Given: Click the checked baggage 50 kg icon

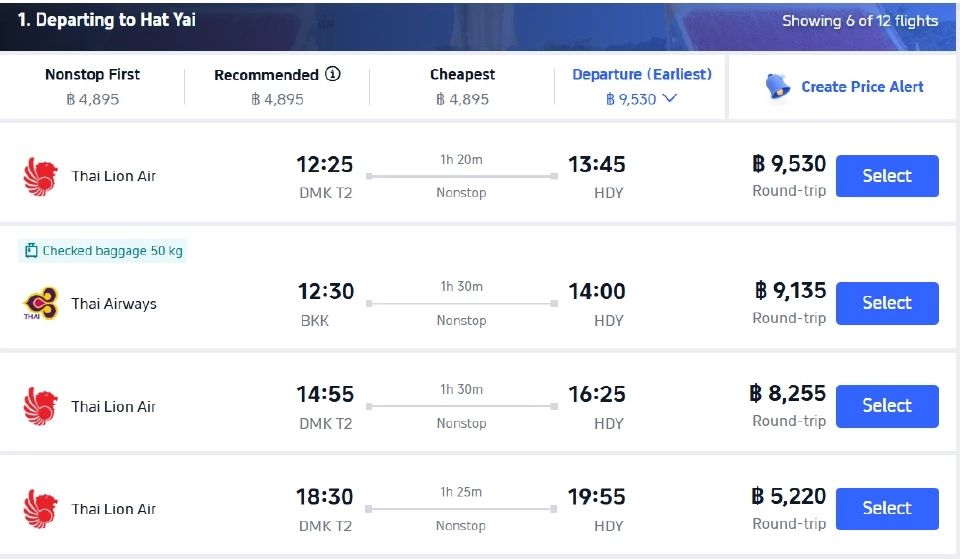Looking at the screenshot, I should click(31, 251).
